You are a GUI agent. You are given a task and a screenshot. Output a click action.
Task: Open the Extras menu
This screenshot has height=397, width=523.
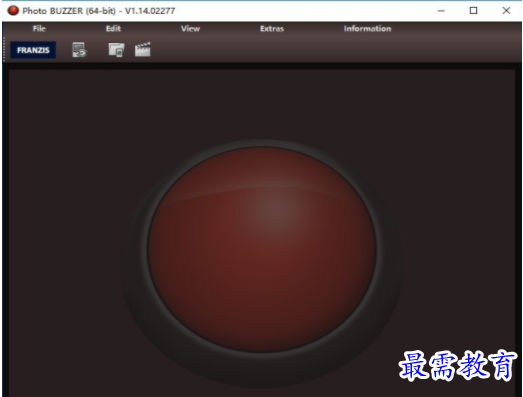(272, 29)
